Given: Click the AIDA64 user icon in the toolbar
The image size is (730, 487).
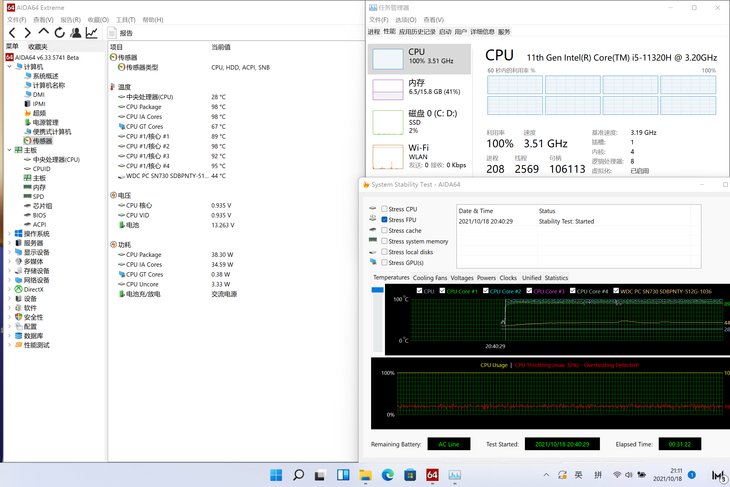Looking at the screenshot, I should tap(75, 33).
